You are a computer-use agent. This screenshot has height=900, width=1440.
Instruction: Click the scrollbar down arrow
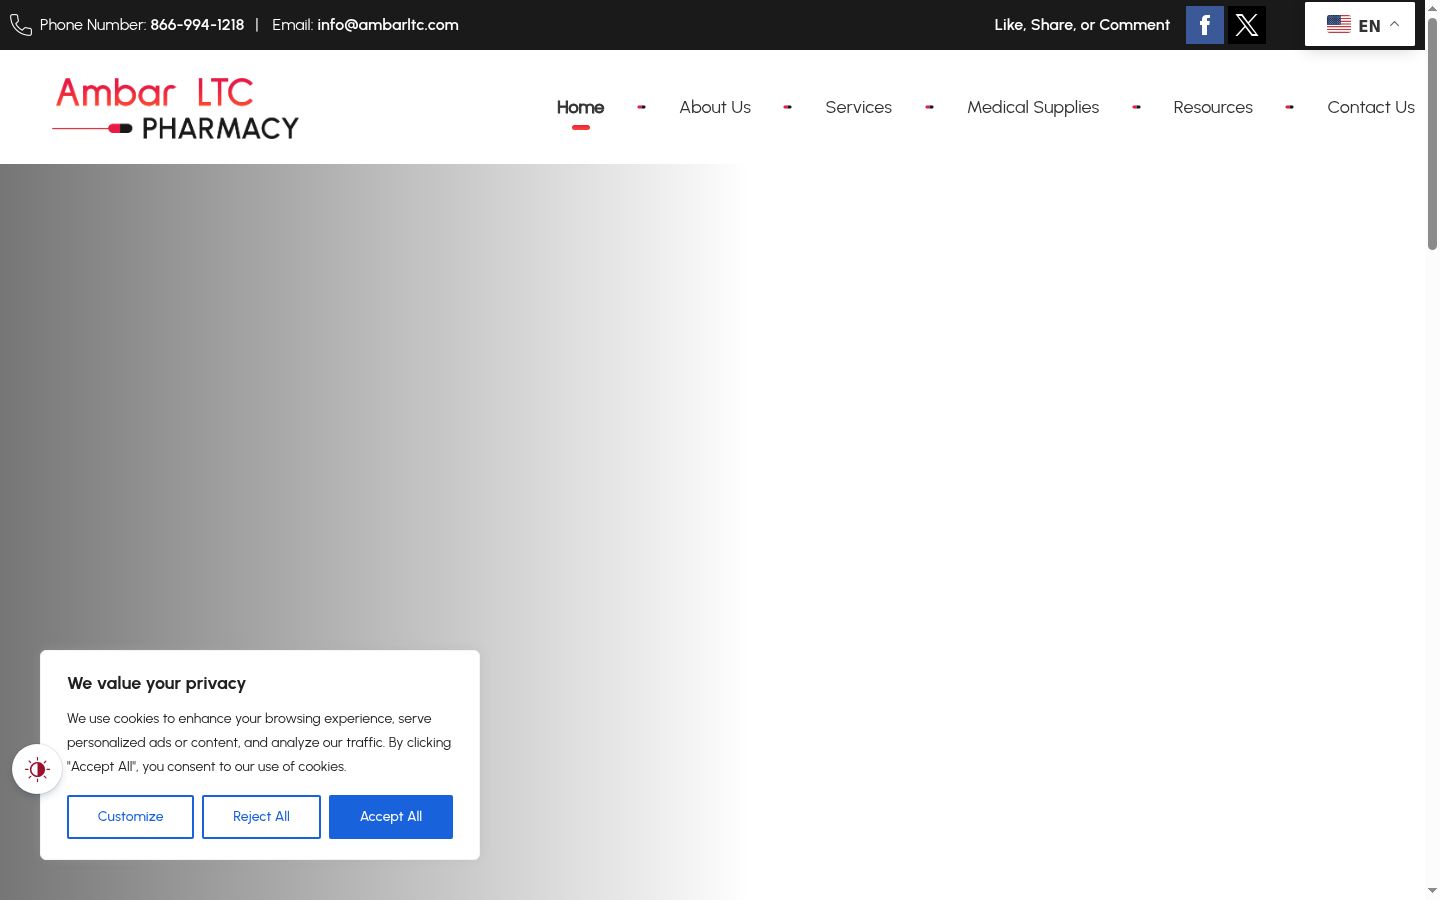(x=1432, y=890)
